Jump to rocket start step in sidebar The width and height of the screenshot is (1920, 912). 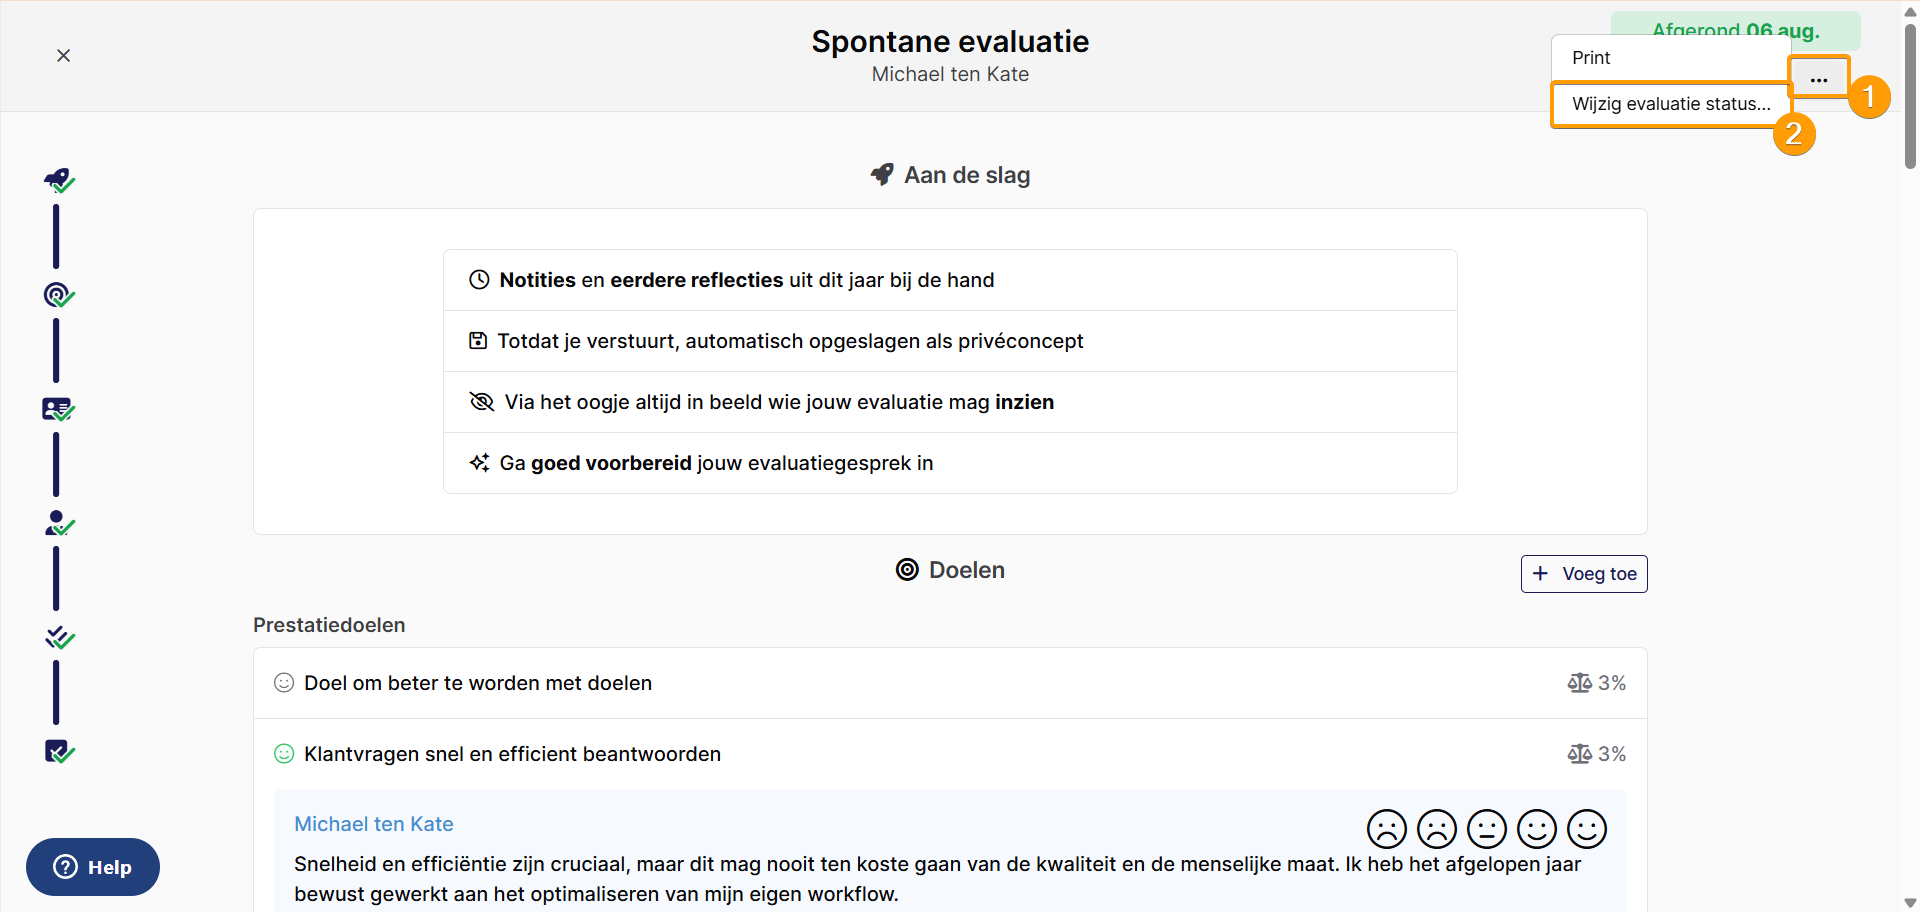[59, 180]
